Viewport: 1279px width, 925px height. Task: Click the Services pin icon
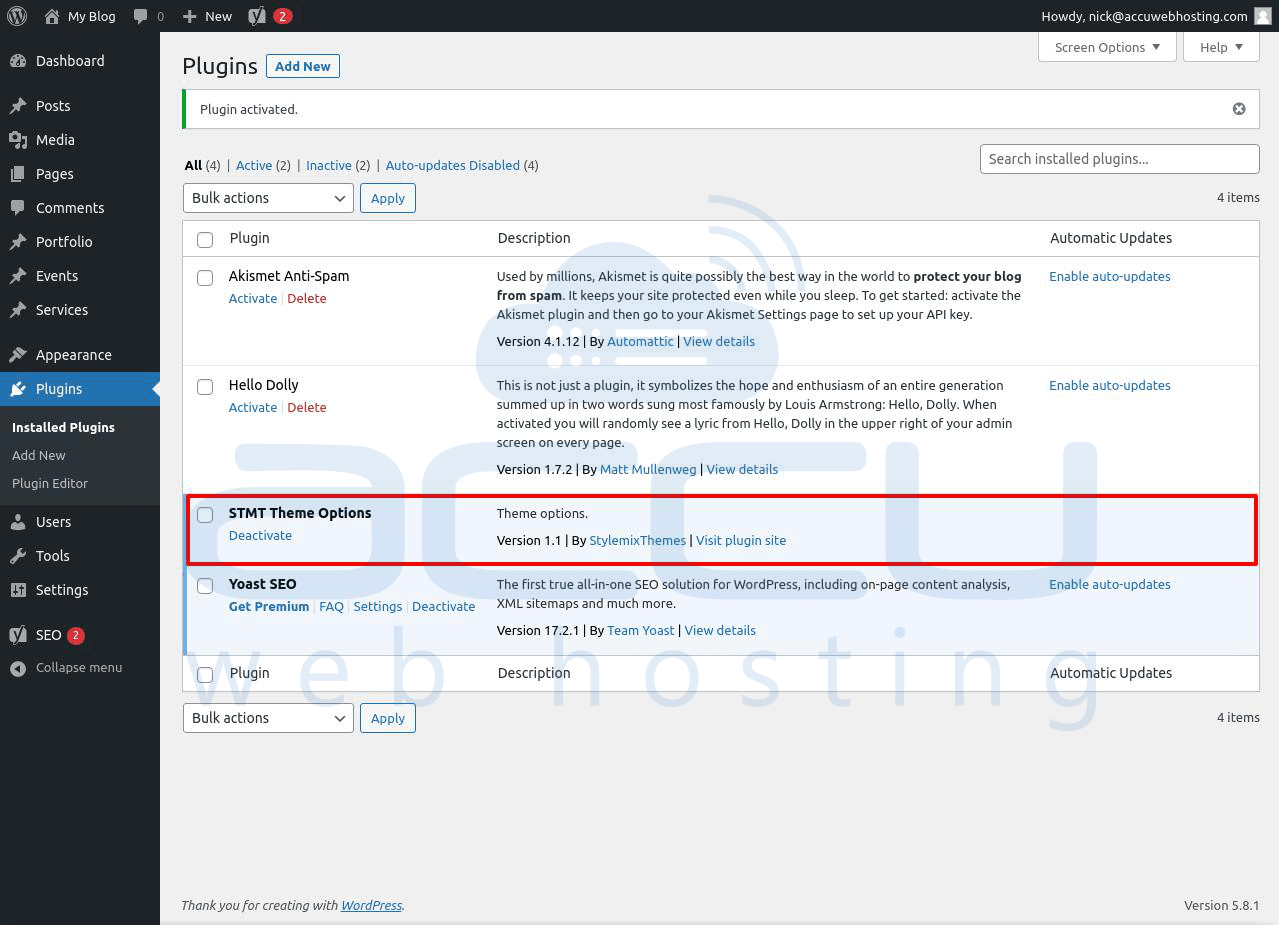(18, 310)
